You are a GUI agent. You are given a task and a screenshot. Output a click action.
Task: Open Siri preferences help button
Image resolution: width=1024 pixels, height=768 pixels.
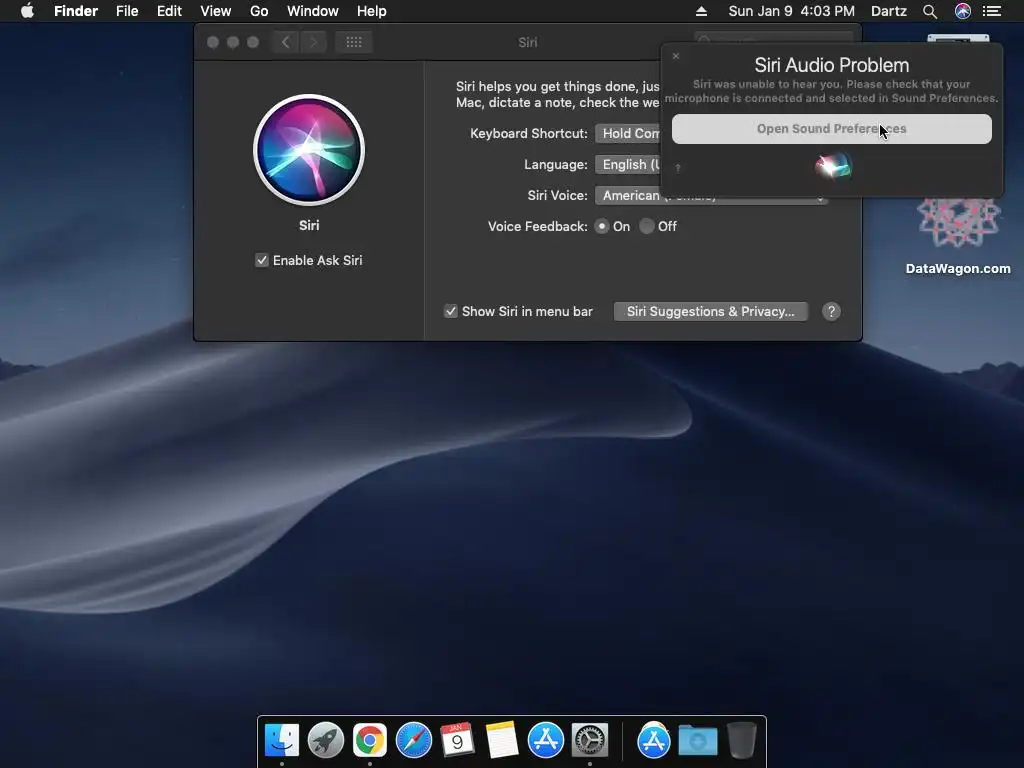(x=831, y=312)
